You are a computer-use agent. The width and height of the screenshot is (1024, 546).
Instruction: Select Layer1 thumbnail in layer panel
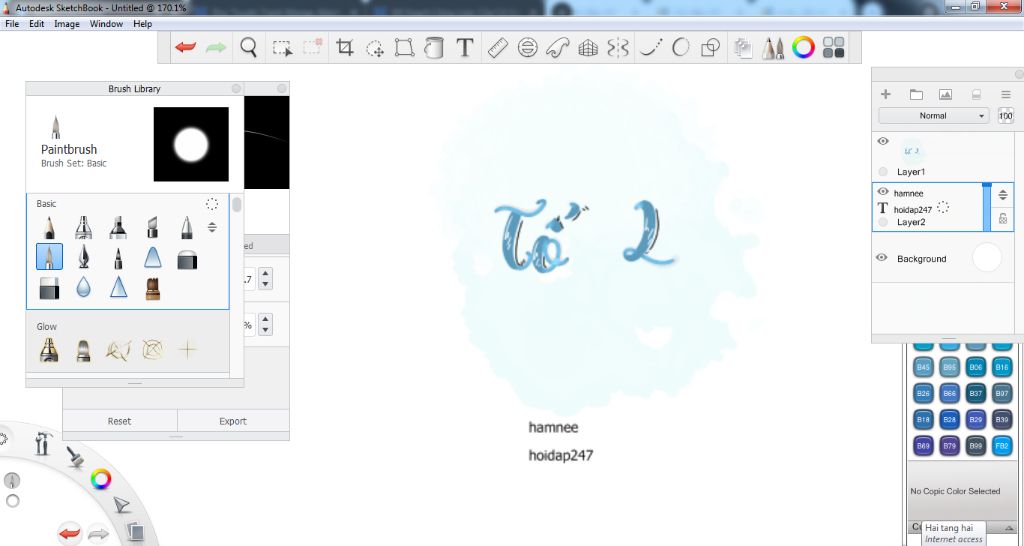pyautogui.click(x=912, y=151)
